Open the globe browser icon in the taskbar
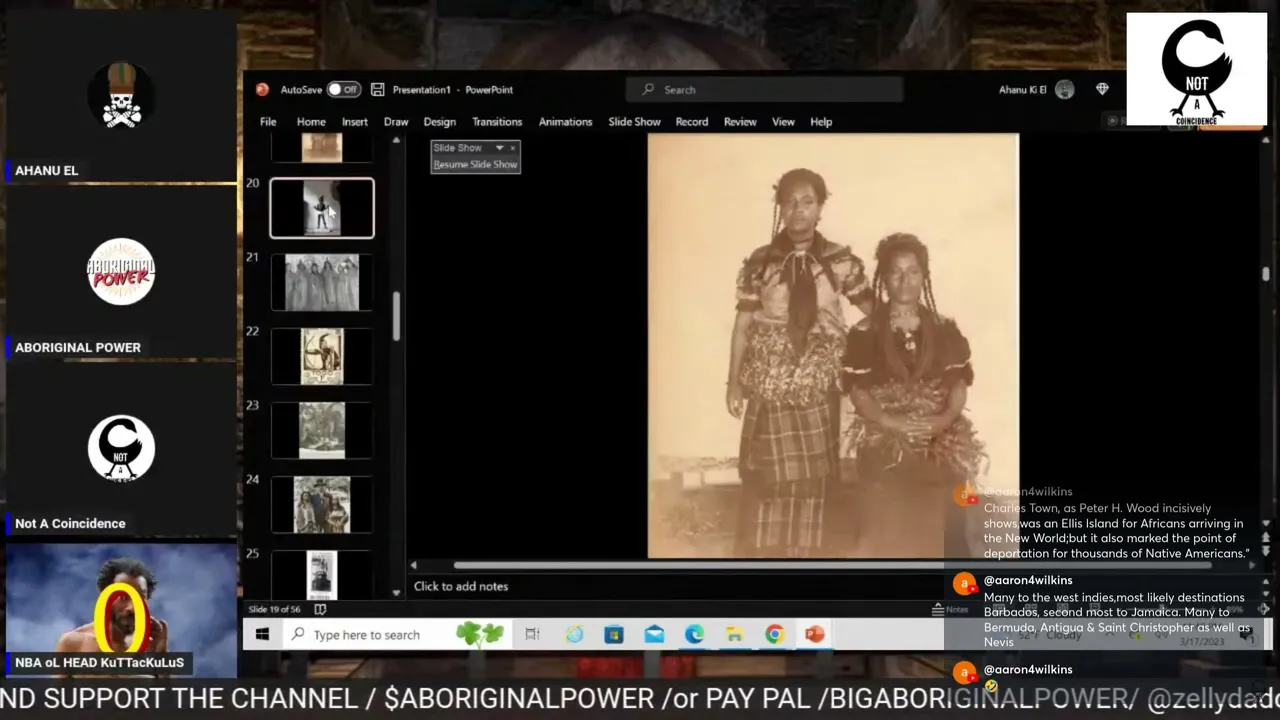 tap(574, 634)
